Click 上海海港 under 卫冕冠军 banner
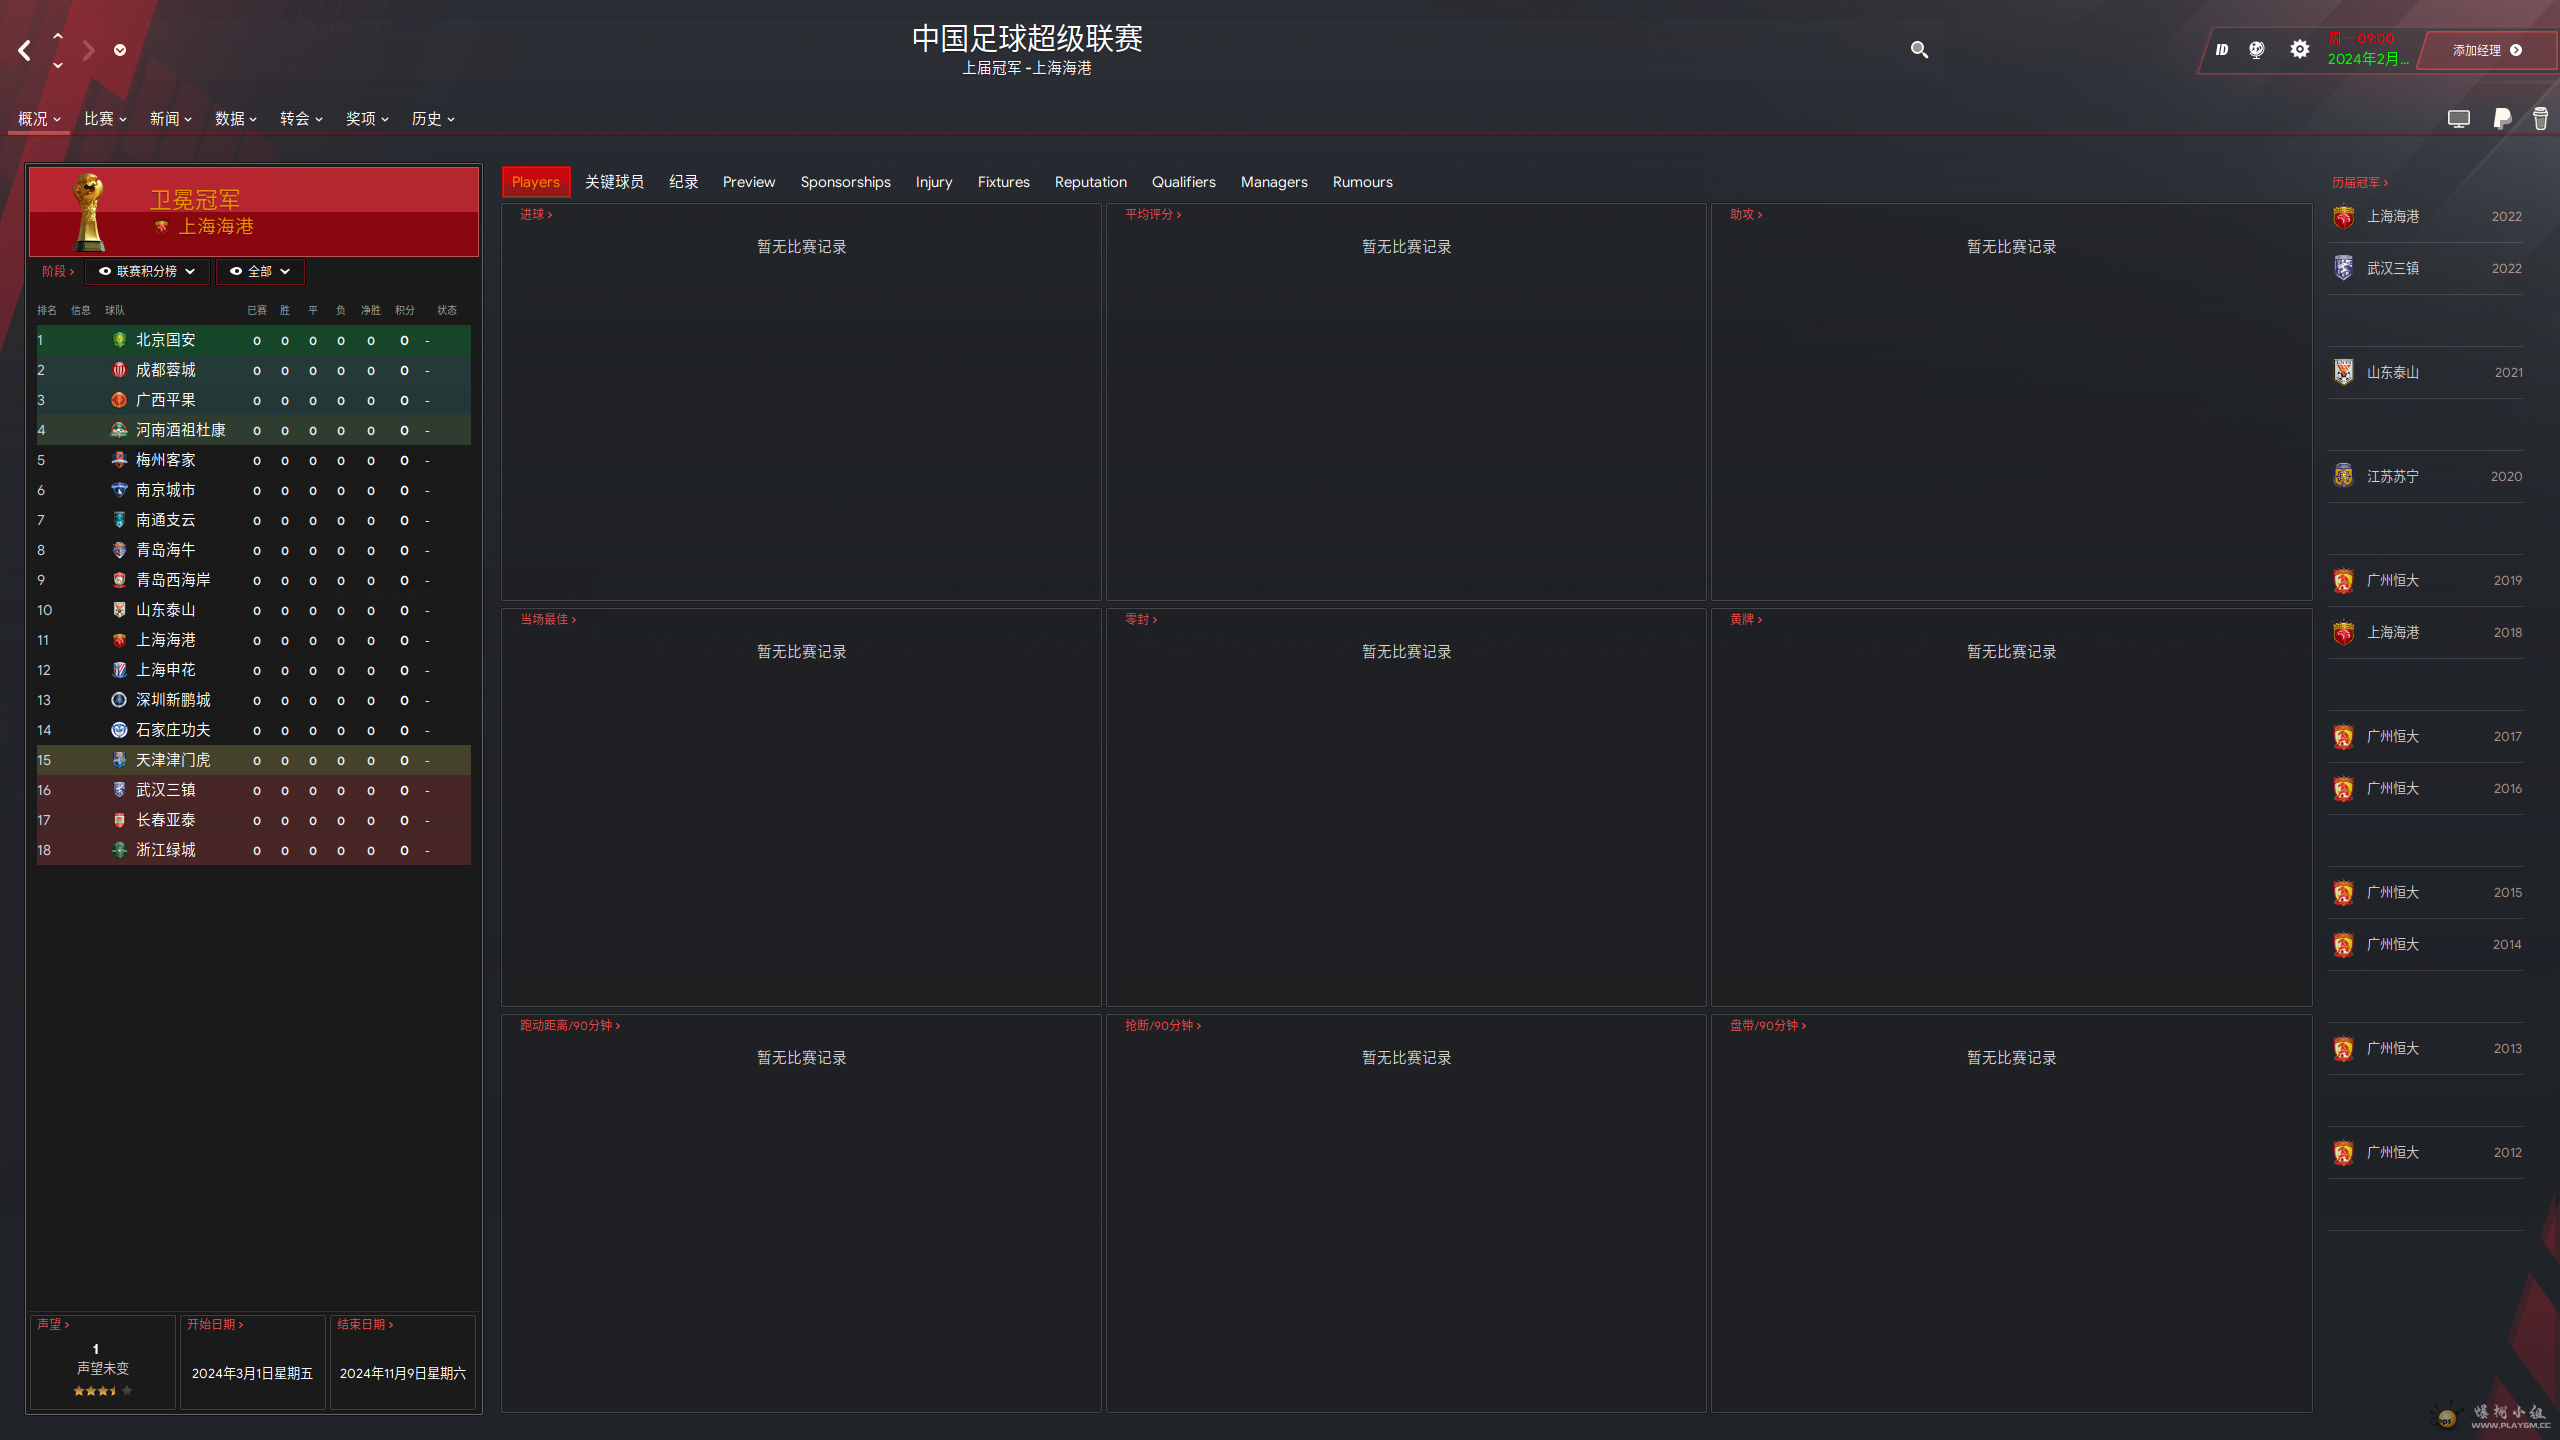 point(216,227)
